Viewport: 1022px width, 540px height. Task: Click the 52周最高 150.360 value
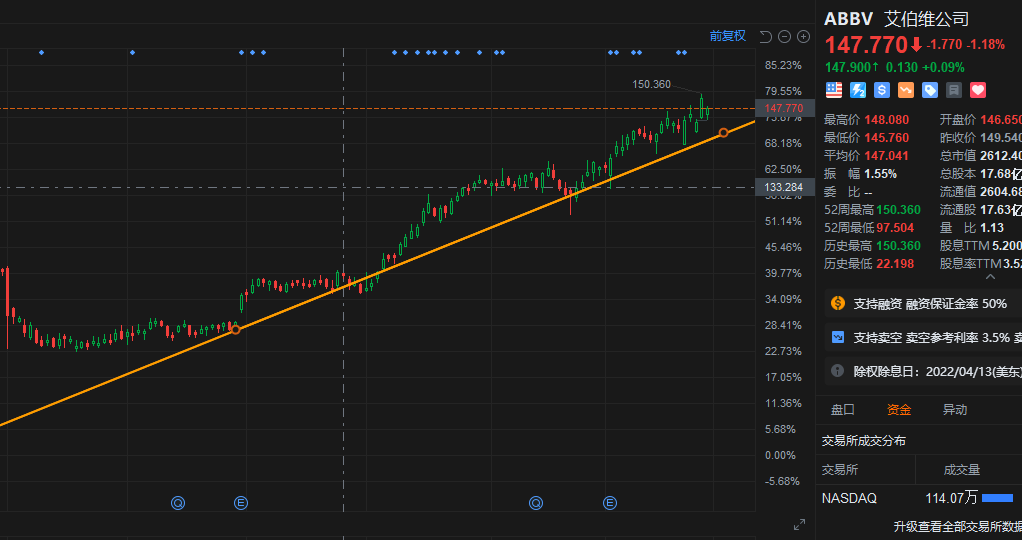[x=898, y=209]
